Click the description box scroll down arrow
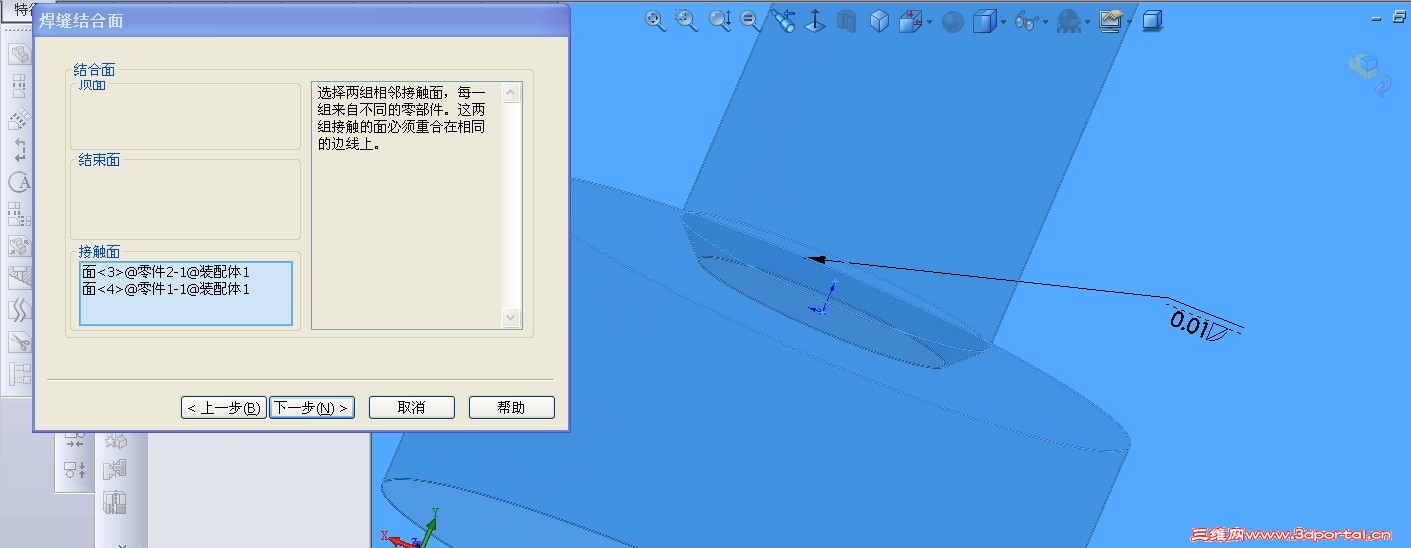 pyautogui.click(x=512, y=317)
